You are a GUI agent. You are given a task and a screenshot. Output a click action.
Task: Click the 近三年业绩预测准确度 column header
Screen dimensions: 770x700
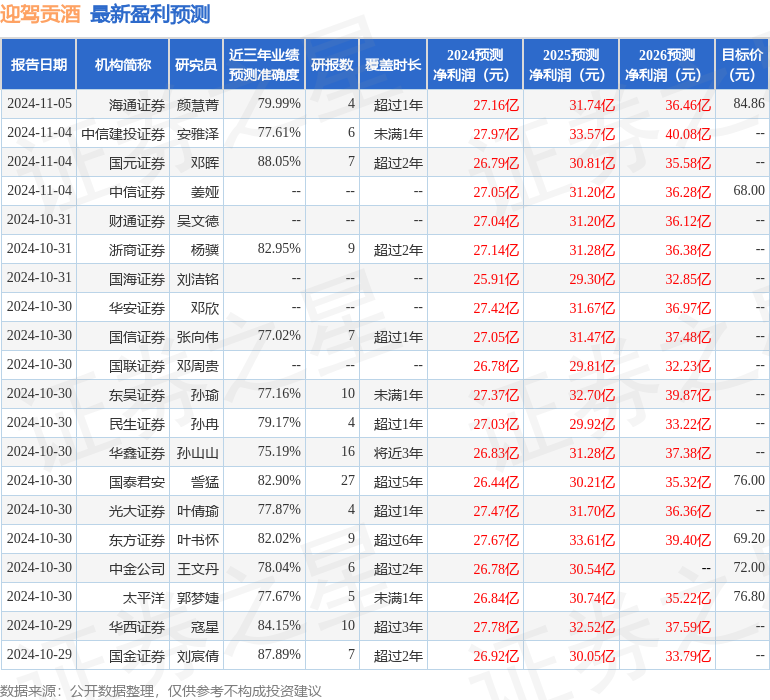point(264,65)
